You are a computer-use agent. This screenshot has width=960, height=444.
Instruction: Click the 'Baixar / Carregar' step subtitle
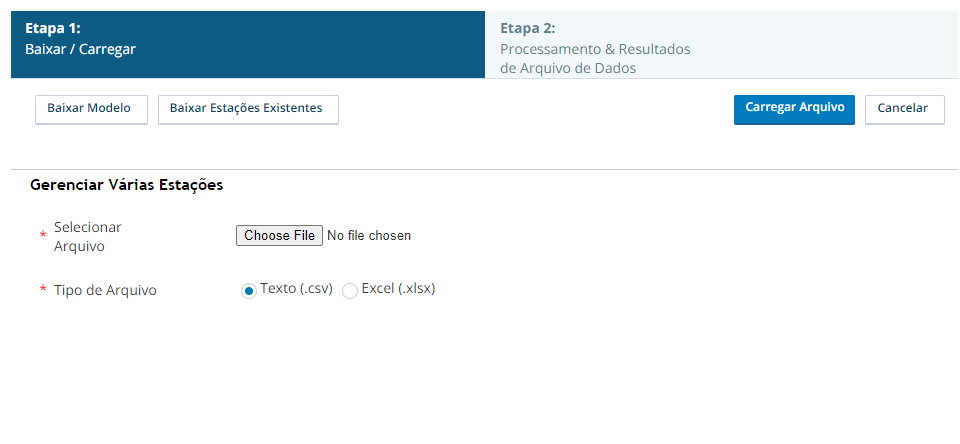coord(80,49)
